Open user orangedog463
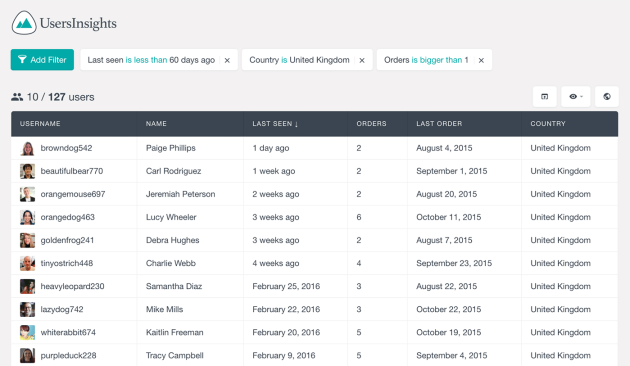This screenshot has width=630, height=366. click(68, 217)
